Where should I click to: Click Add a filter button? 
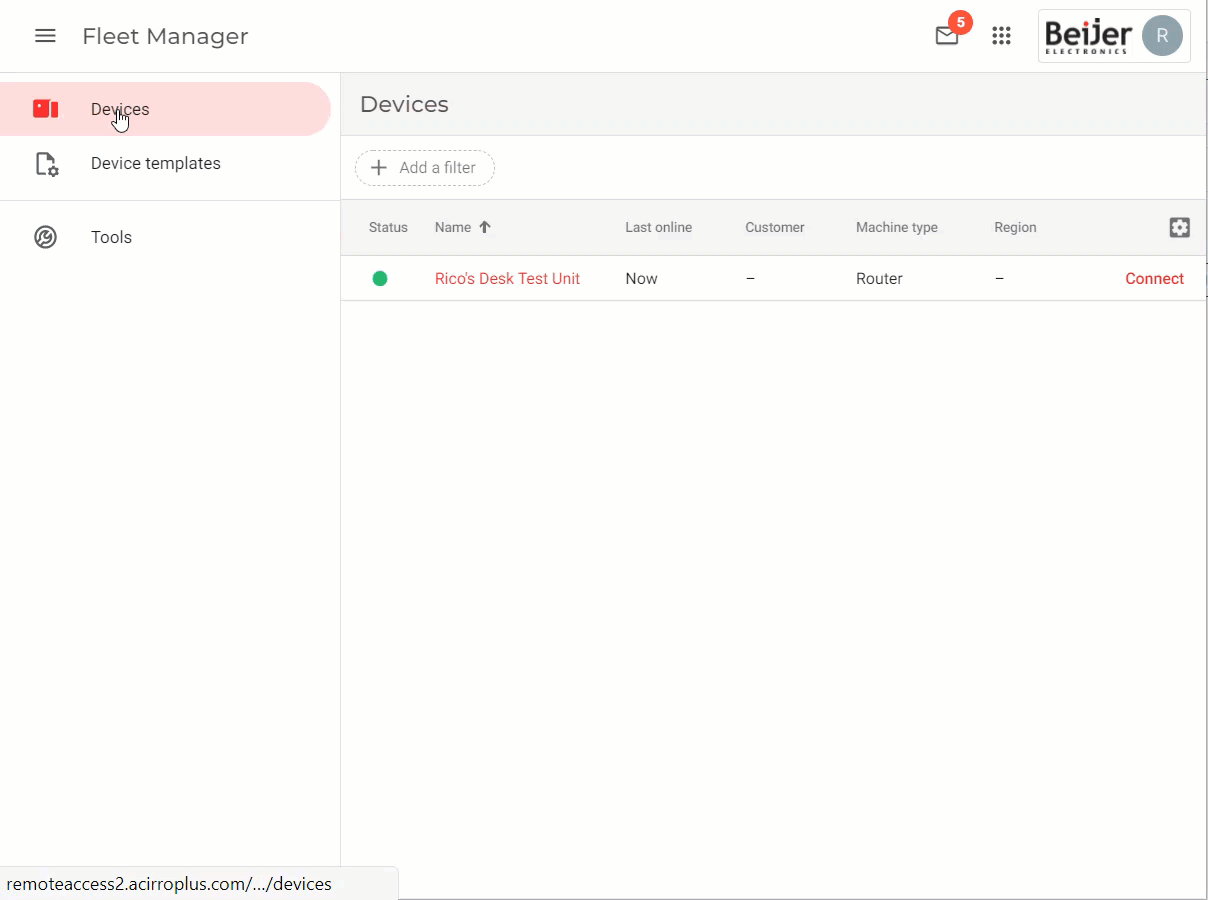[x=425, y=168]
